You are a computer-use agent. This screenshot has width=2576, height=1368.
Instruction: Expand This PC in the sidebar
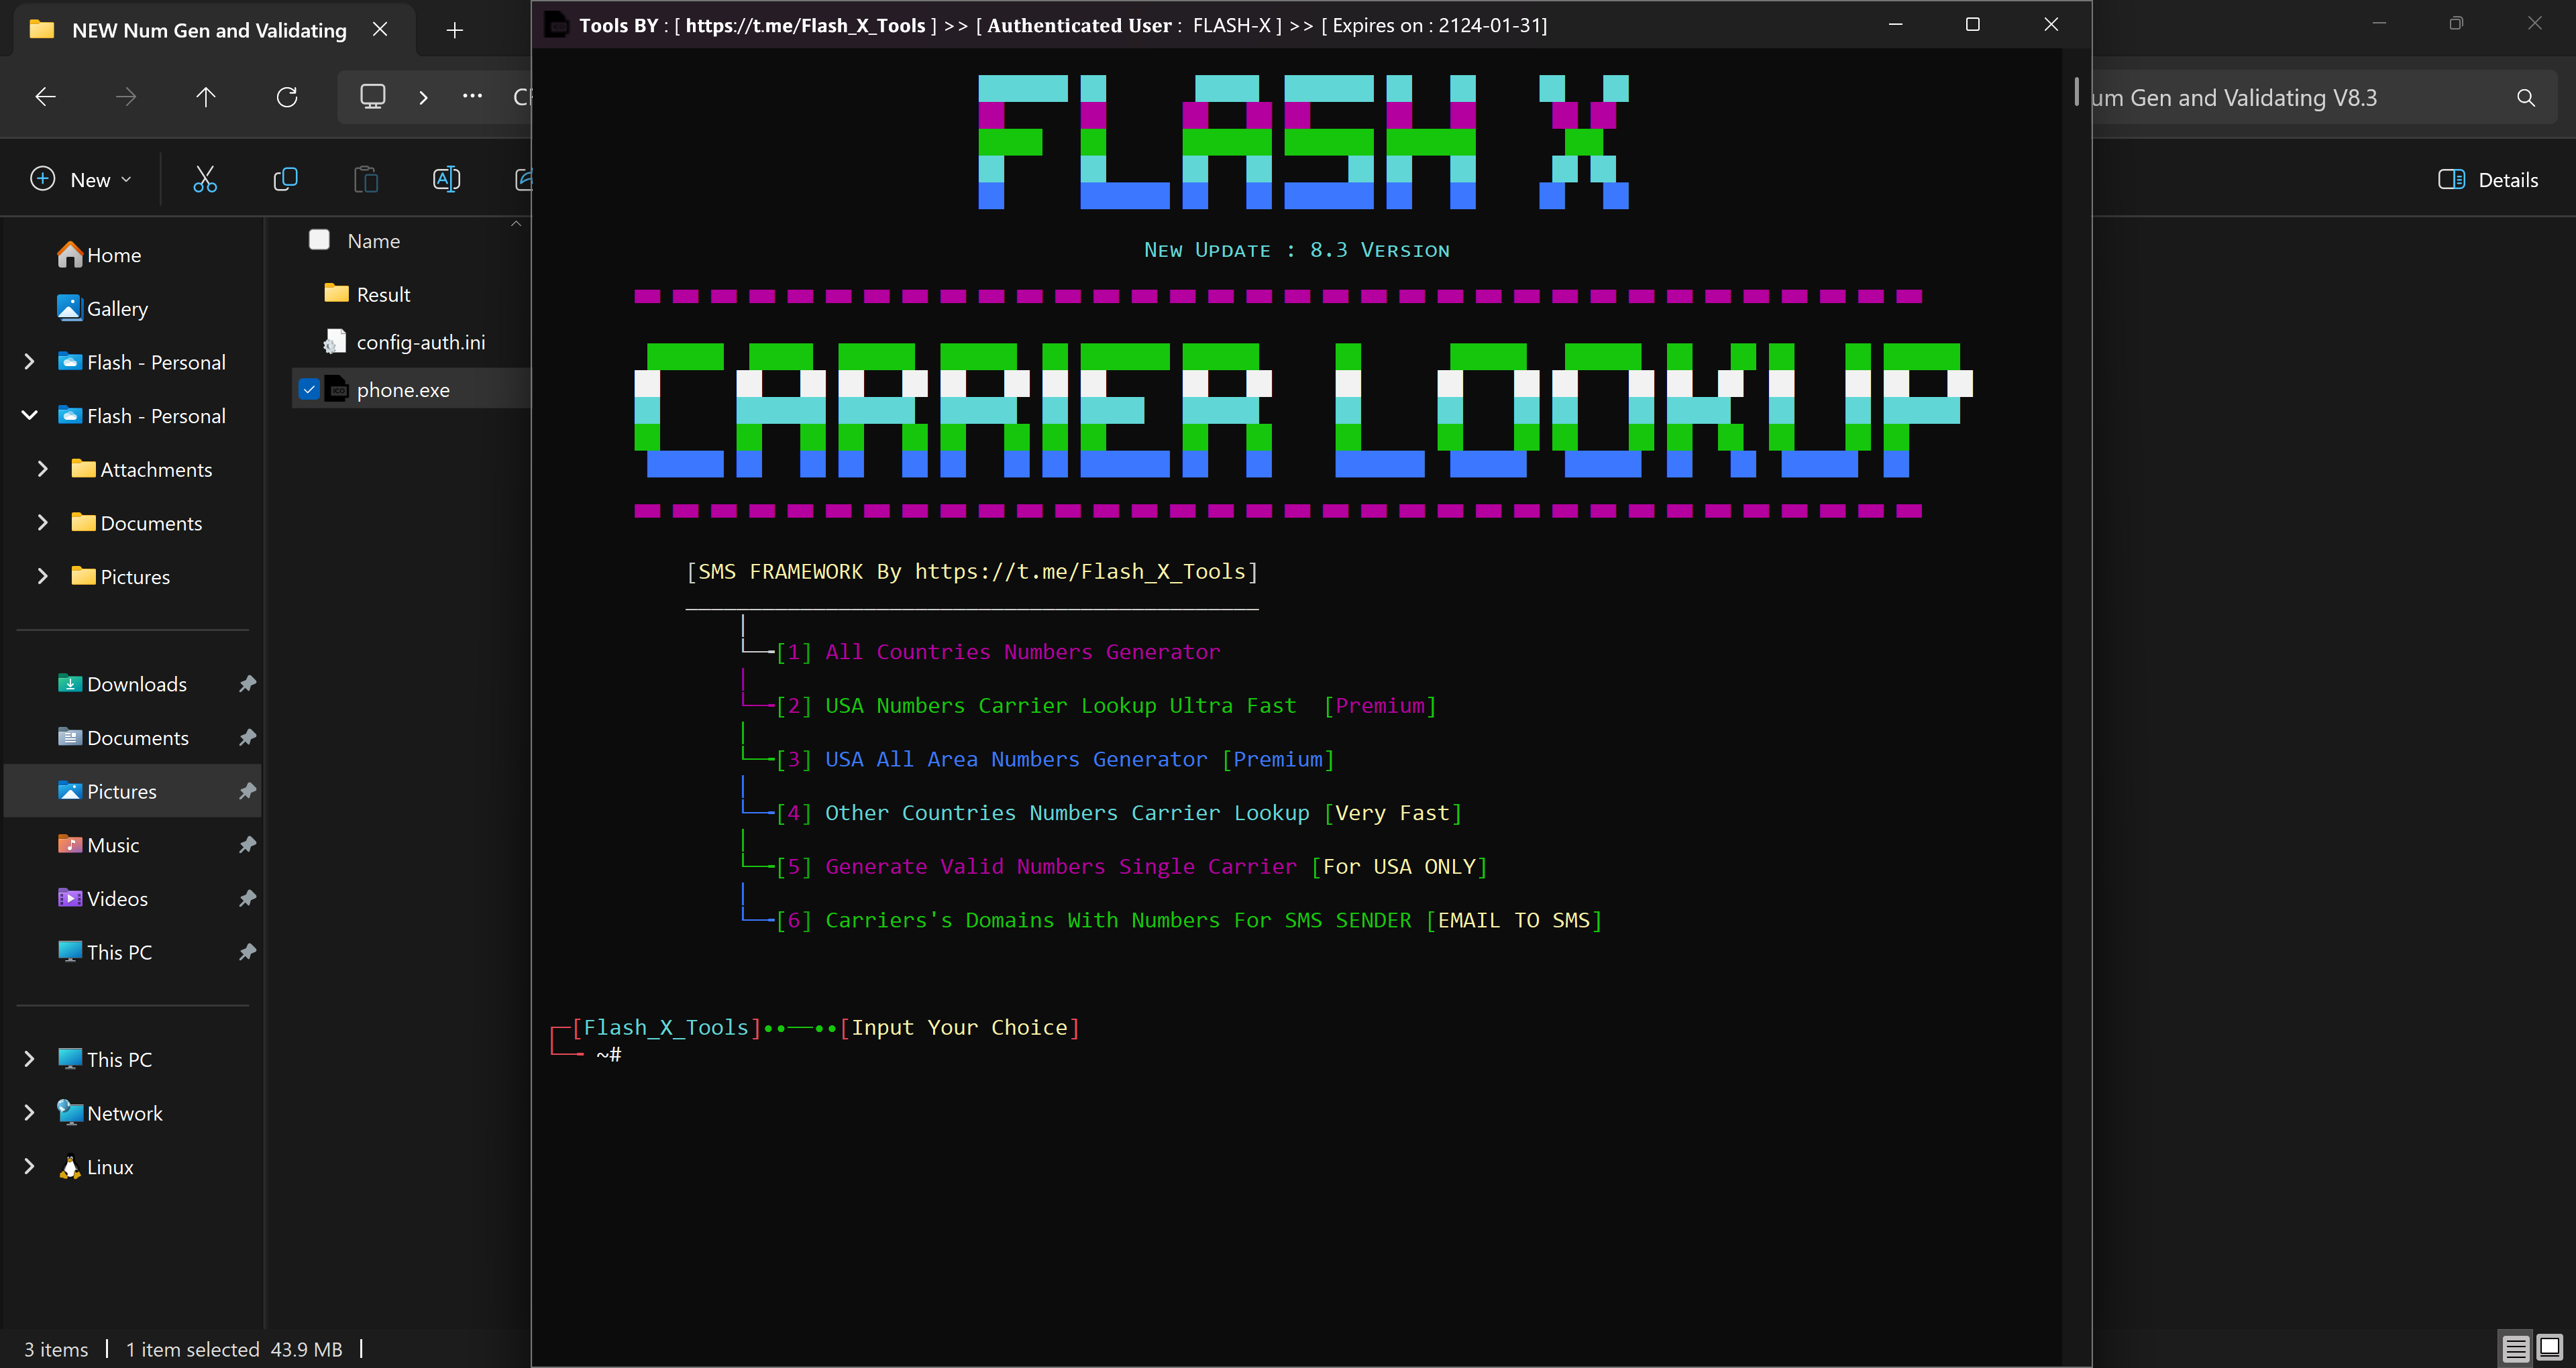tap(28, 1058)
